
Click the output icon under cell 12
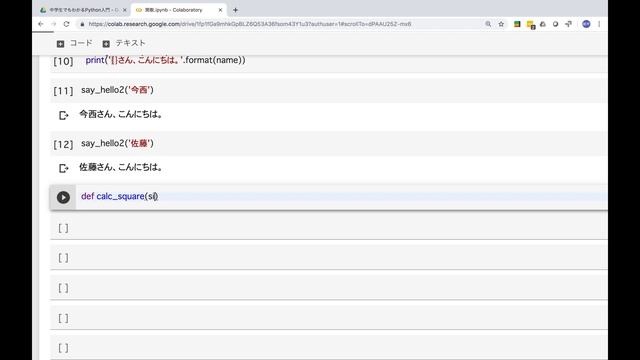63,168
